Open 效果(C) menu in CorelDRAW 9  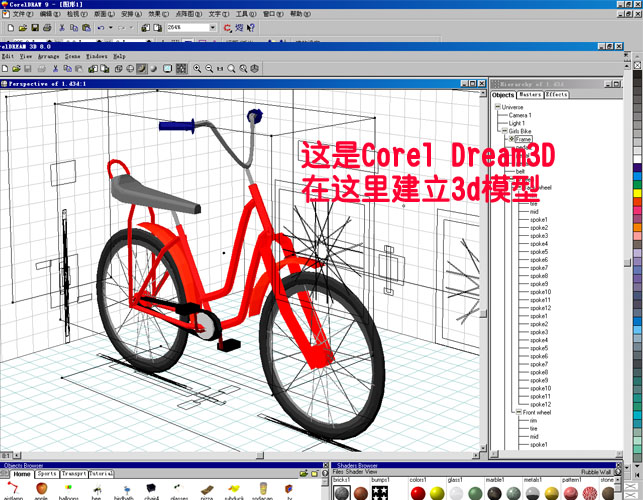(x=159, y=14)
